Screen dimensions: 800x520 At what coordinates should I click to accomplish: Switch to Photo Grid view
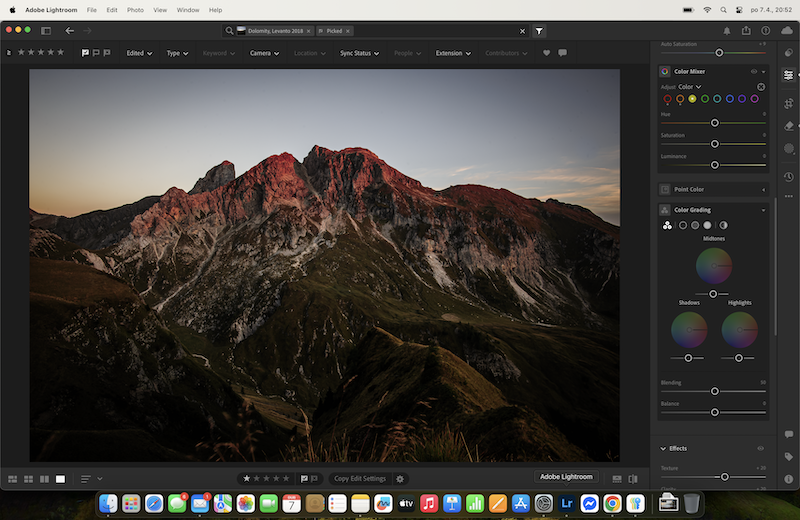[x=13, y=479]
